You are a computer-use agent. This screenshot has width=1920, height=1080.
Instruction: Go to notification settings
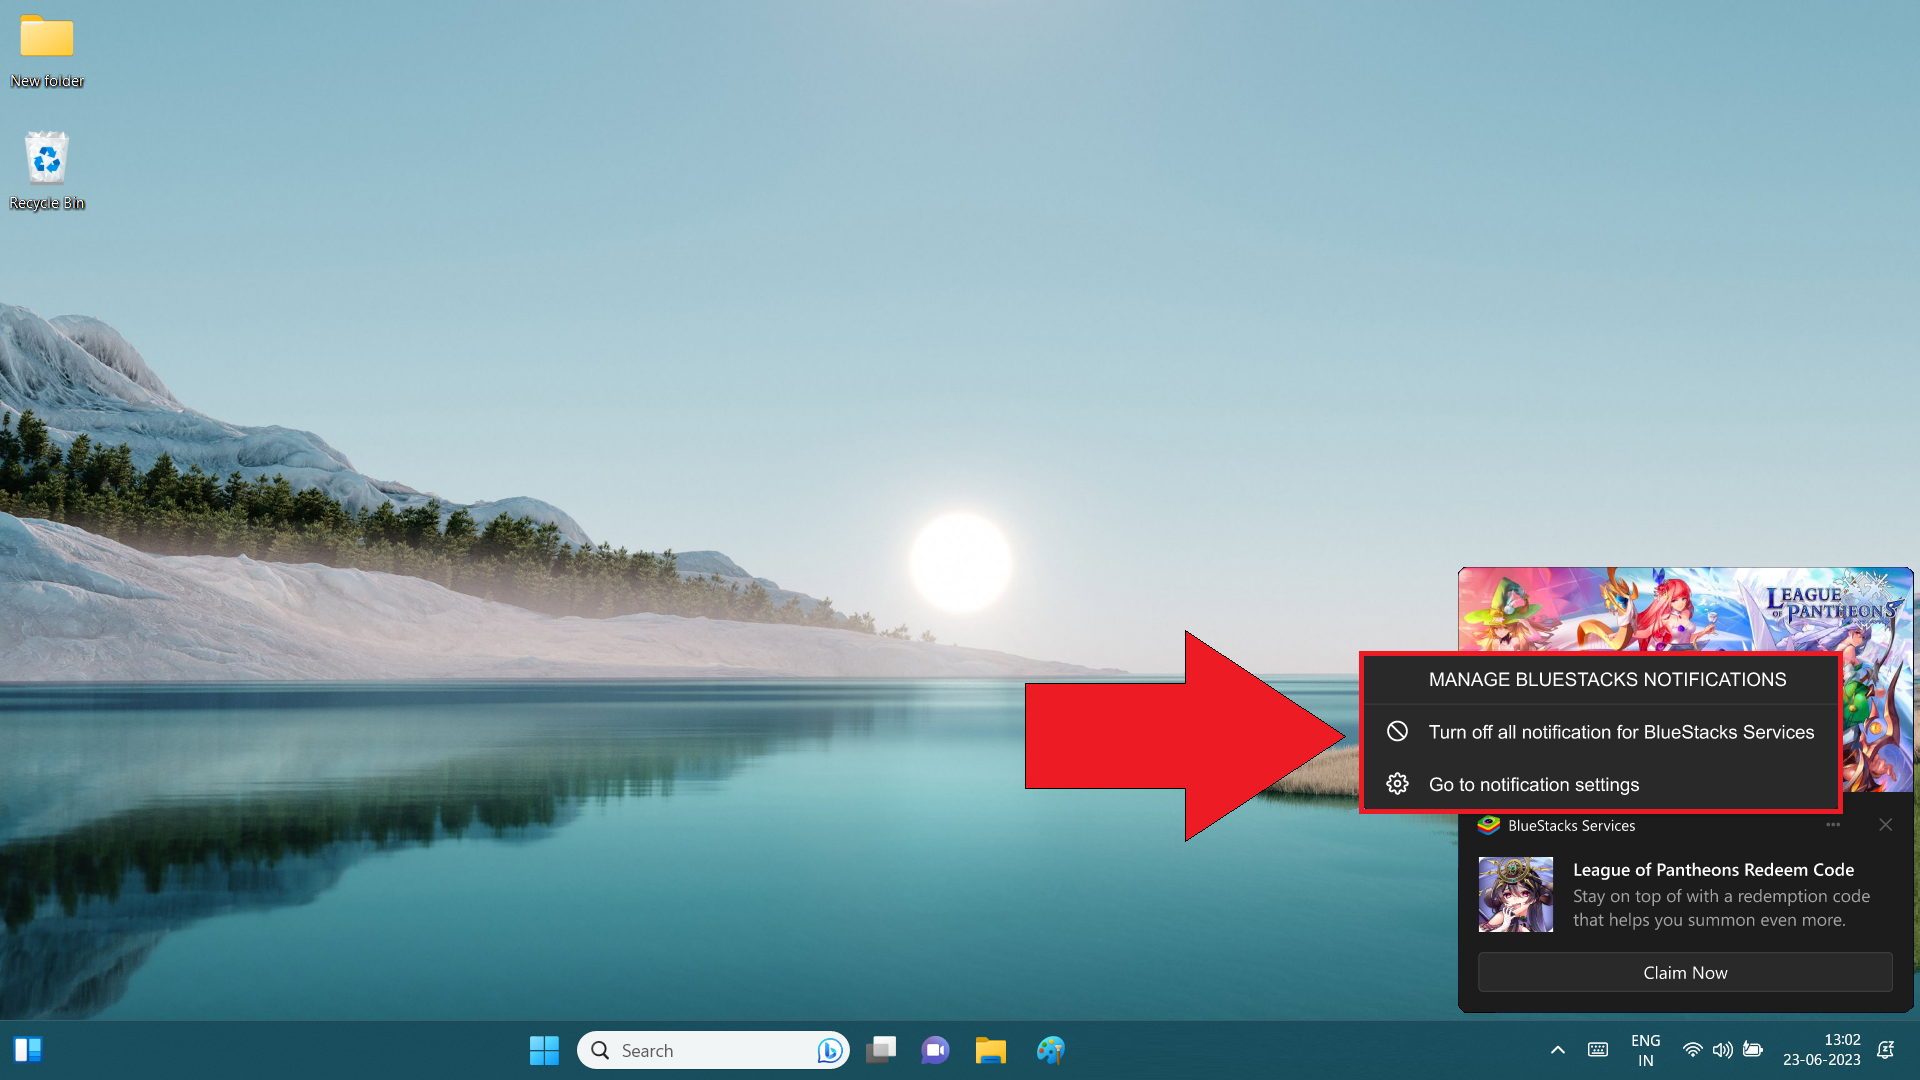pos(1534,783)
